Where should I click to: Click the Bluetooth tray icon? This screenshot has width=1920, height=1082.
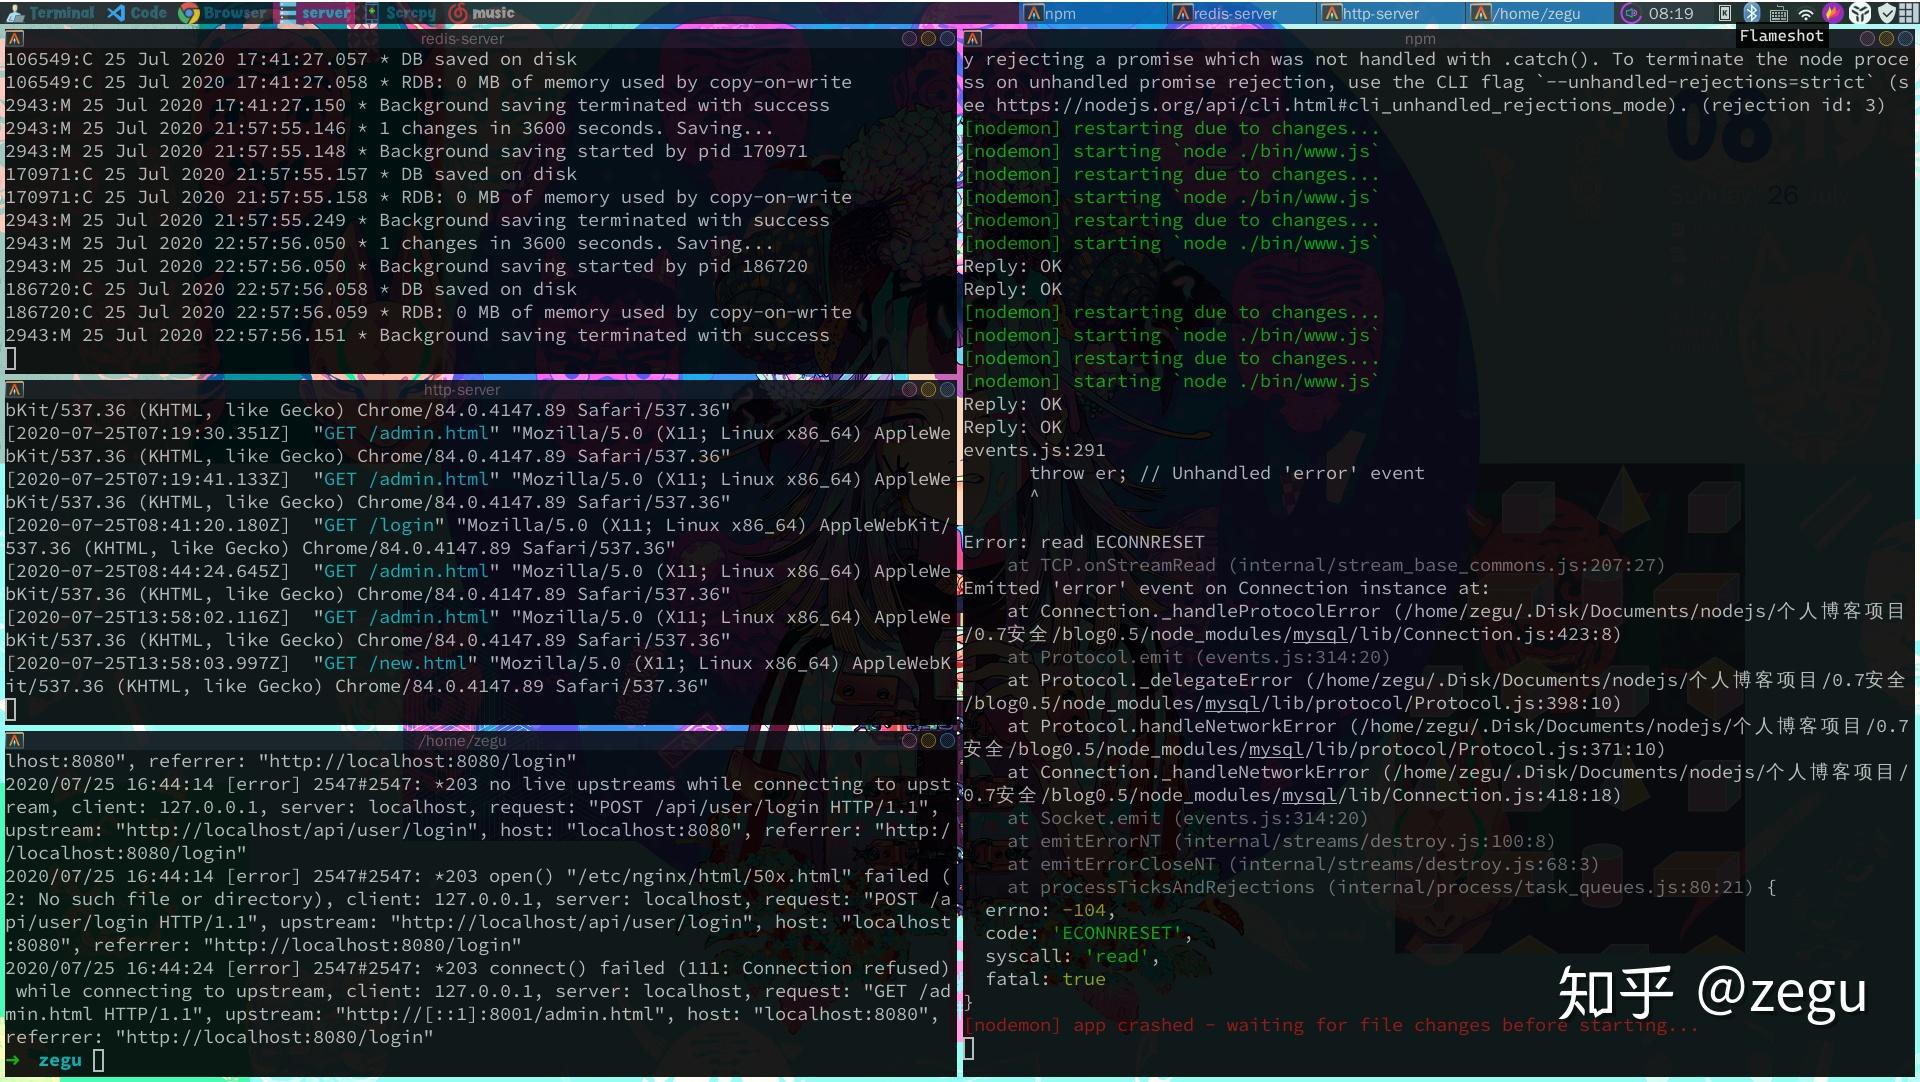[1752, 13]
